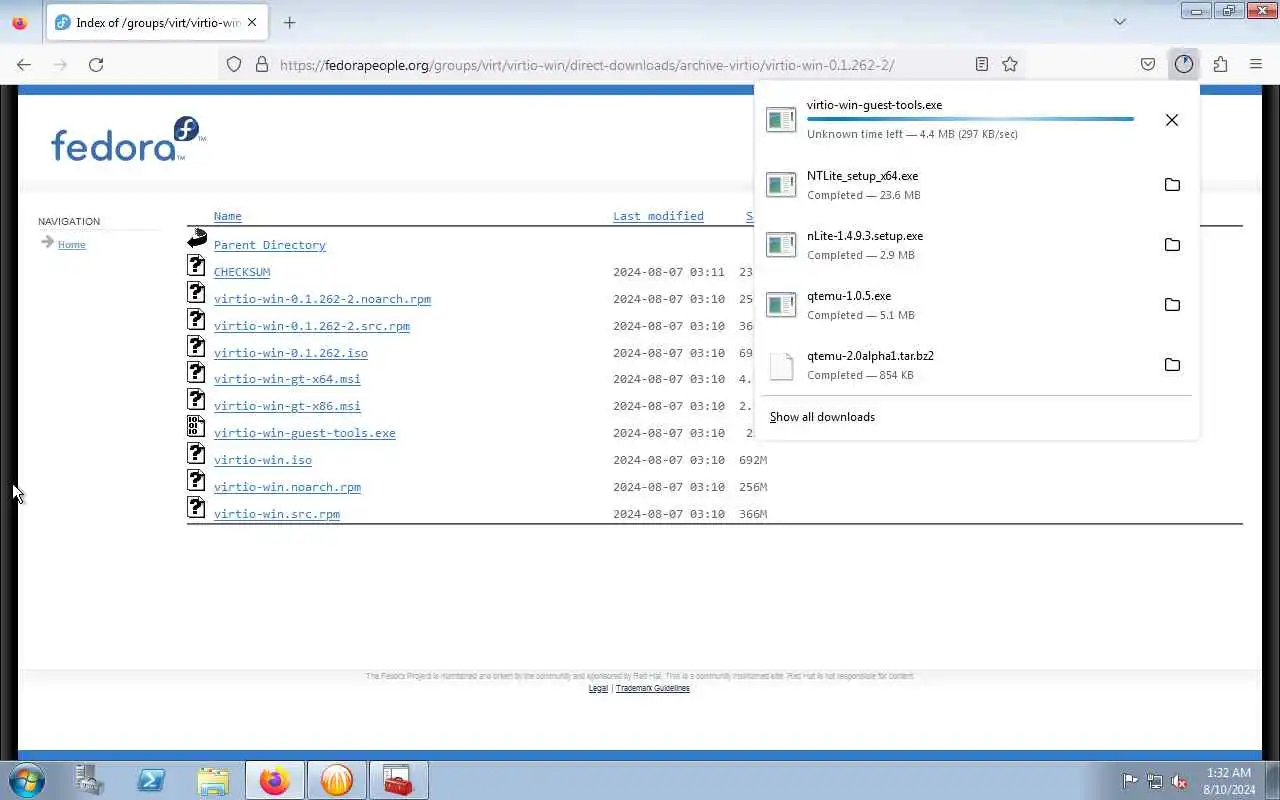The image size is (1280, 800).
Task: Bookmark this page with the star
Action: pyautogui.click(x=1010, y=64)
